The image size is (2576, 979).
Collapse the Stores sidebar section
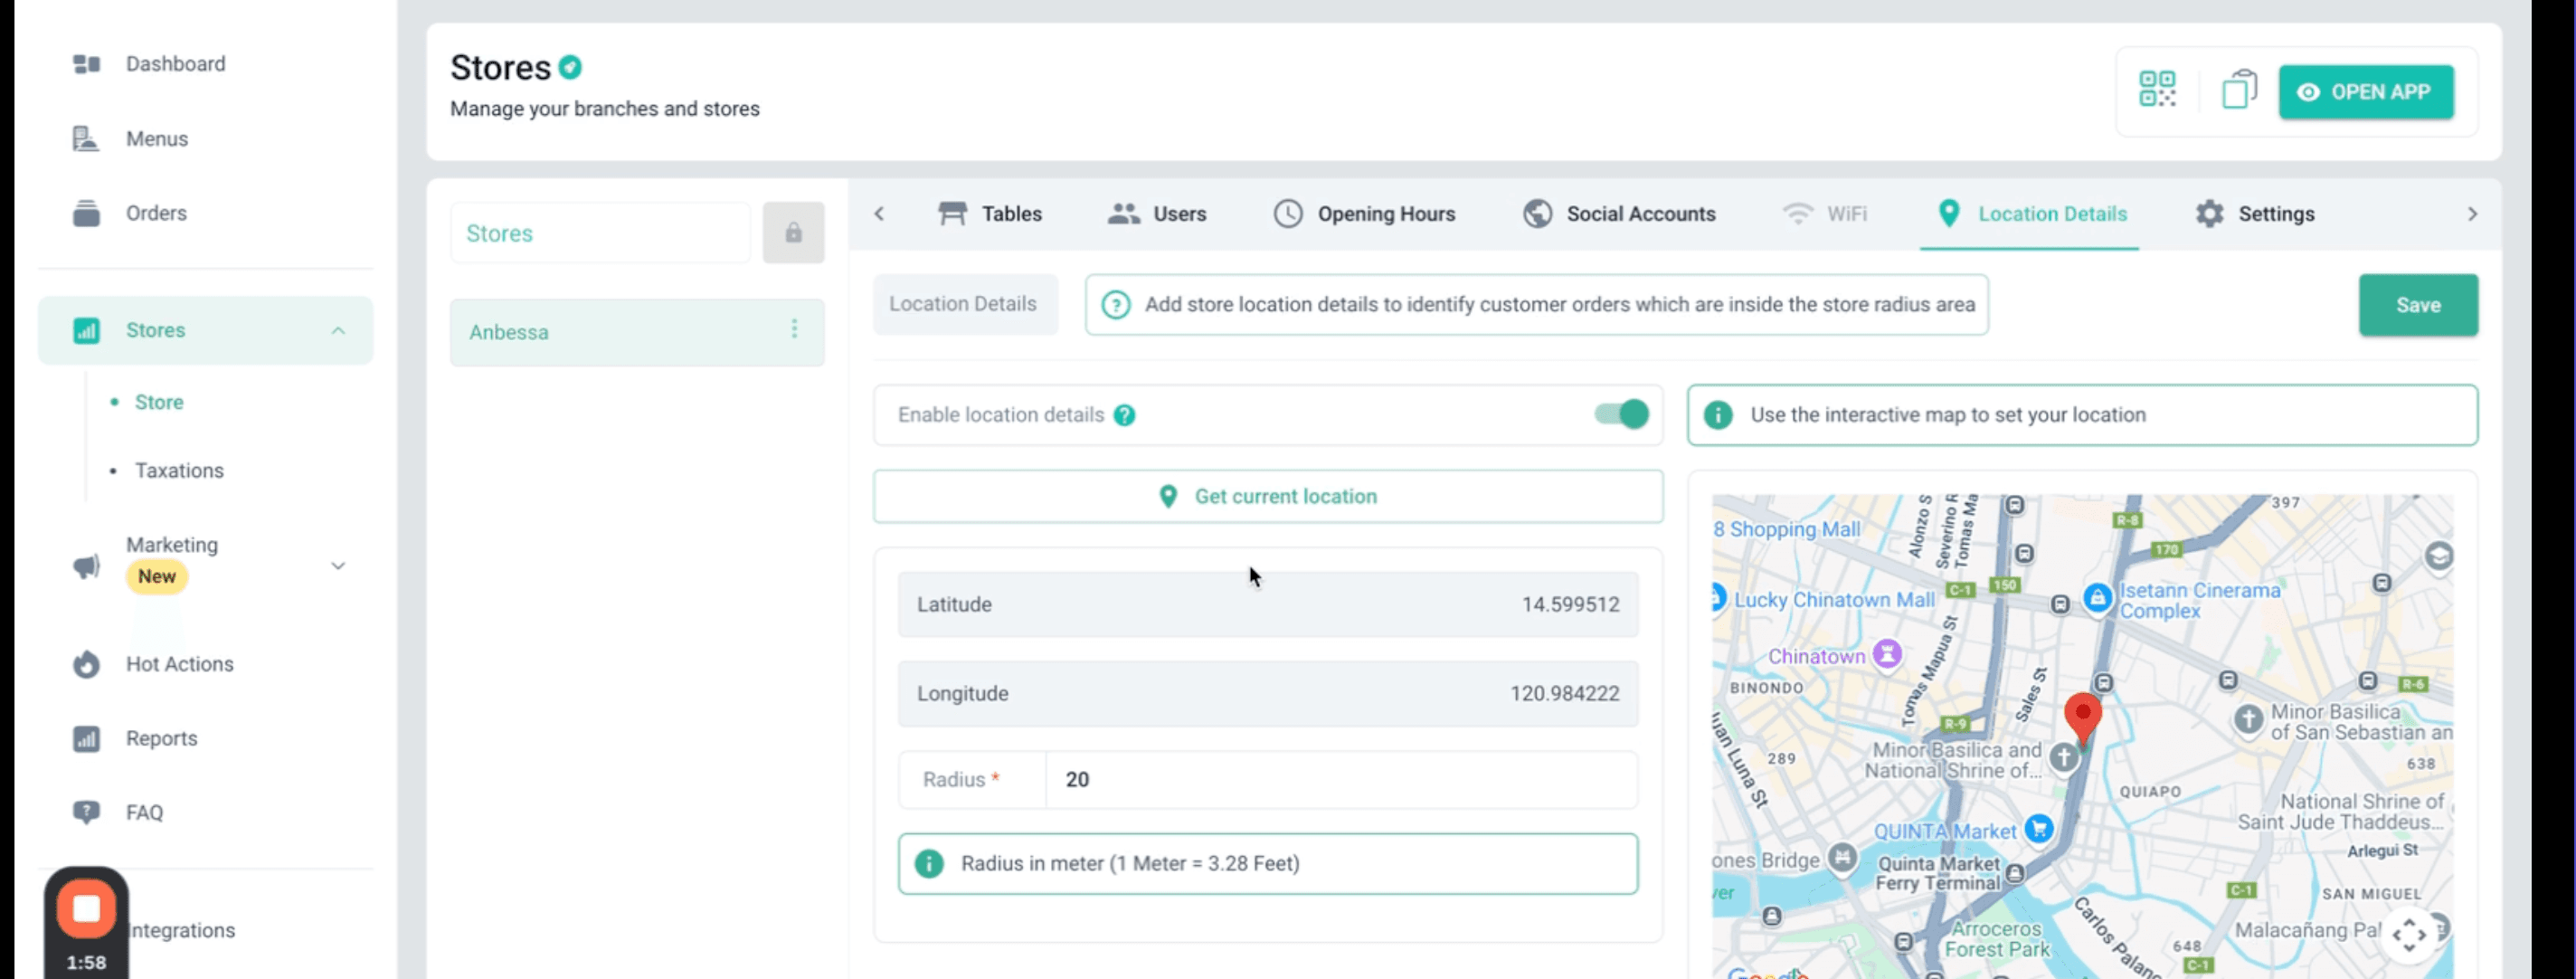pyautogui.click(x=338, y=330)
